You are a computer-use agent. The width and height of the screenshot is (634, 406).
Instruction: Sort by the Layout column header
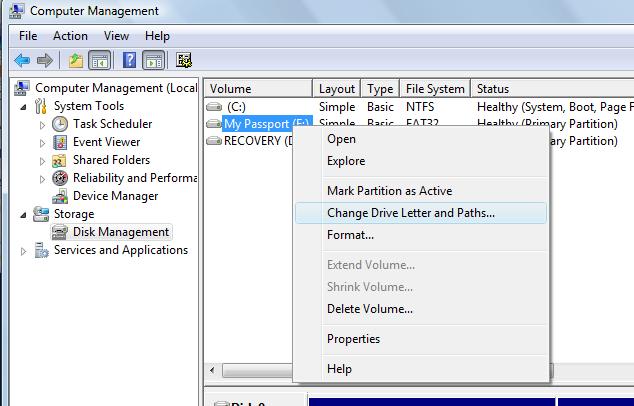point(336,89)
